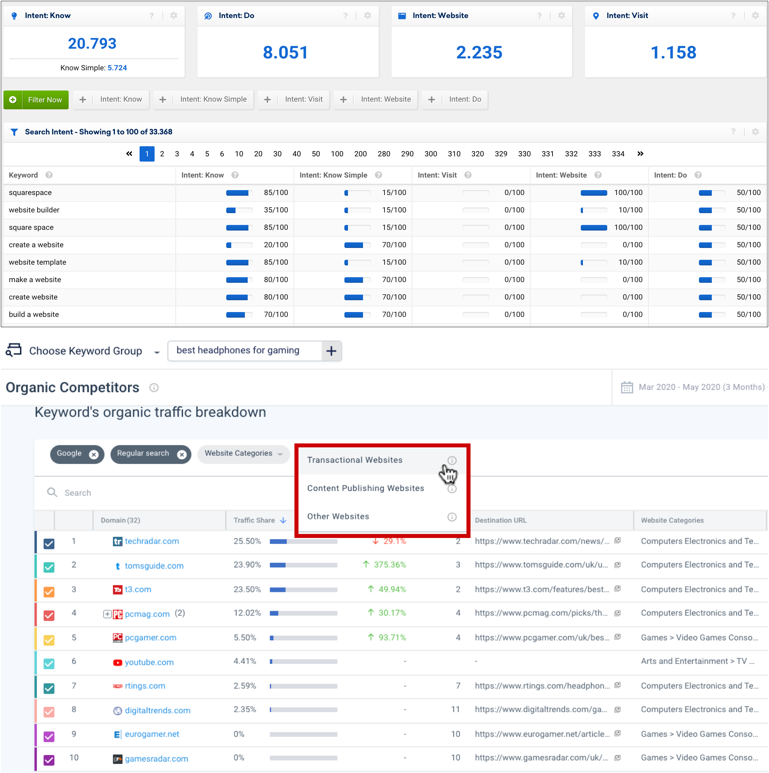Toggle checkbox for eurogamer.net row
Viewport: 769px width, 773px height.
tap(49, 737)
